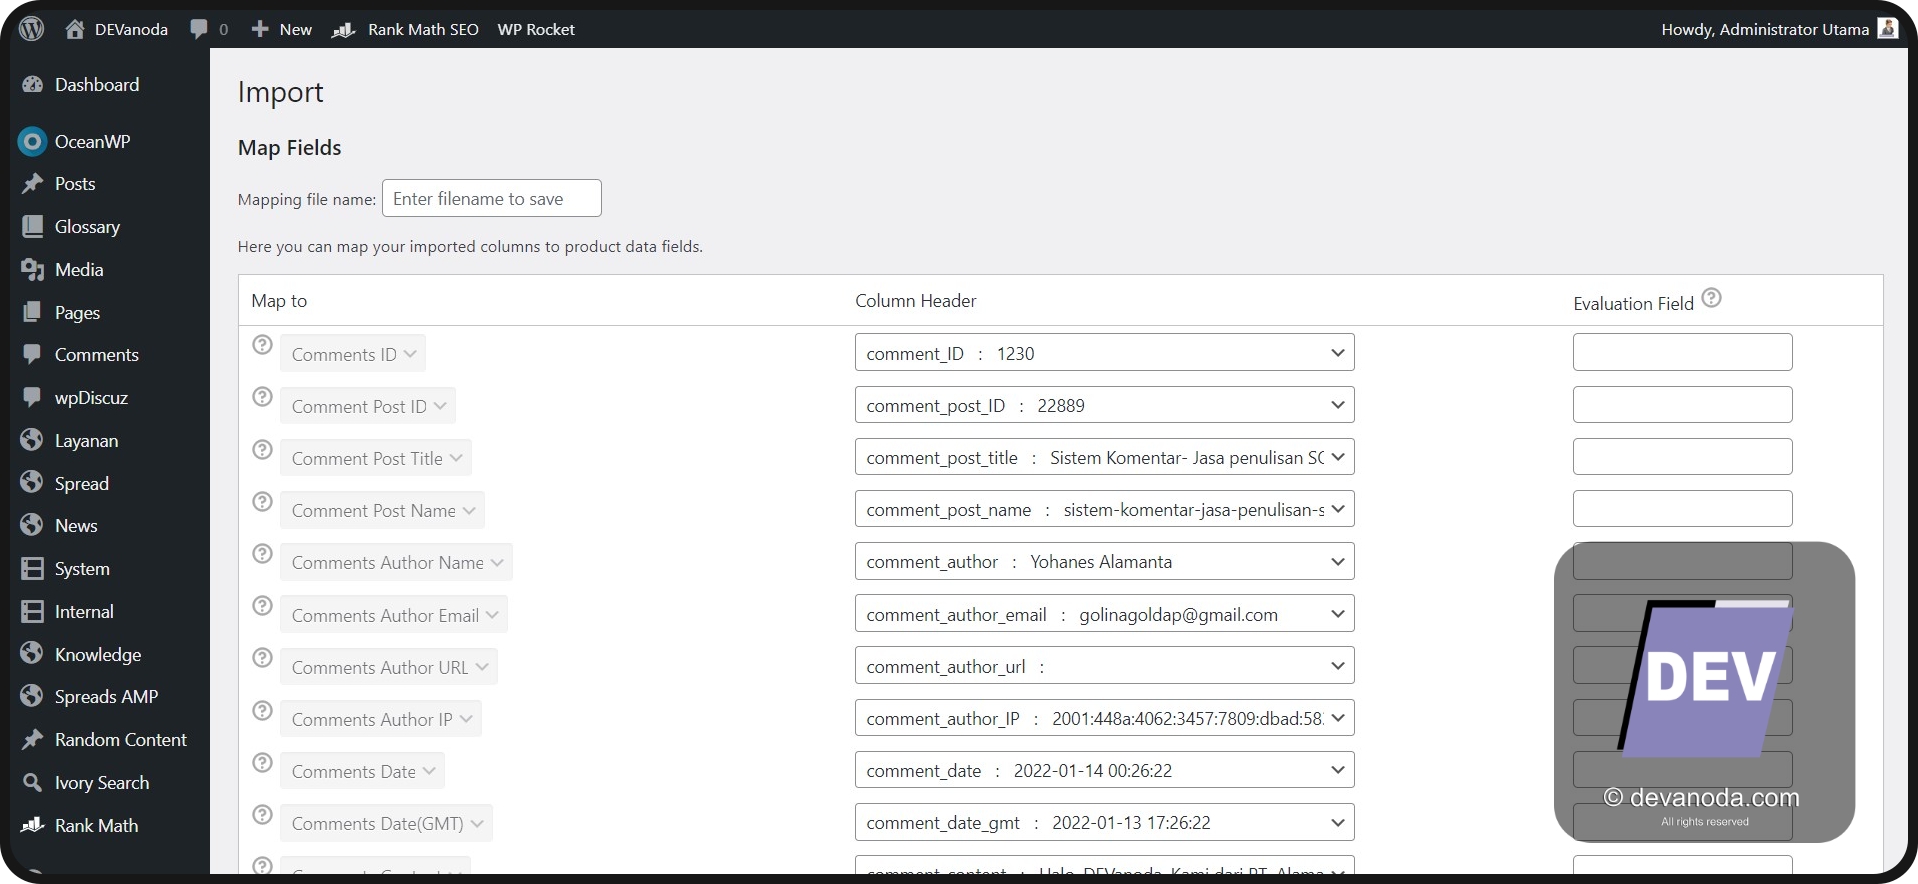Expand the comment_date column header dropdown
The width and height of the screenshot is (1918, 884).
pos(1104,770)
